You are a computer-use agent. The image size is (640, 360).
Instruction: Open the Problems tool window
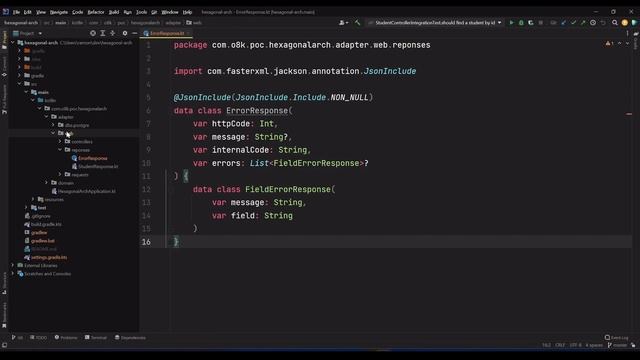66,338
